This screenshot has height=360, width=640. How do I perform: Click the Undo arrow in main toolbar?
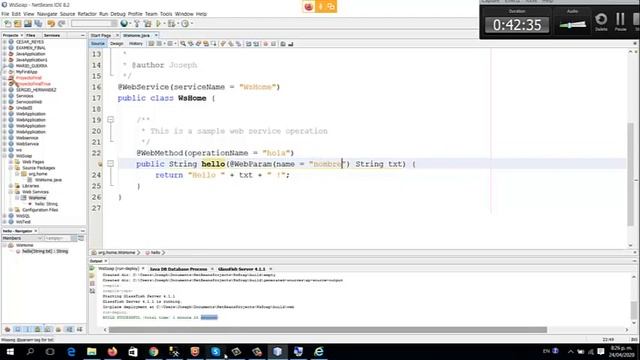(51, 24)
